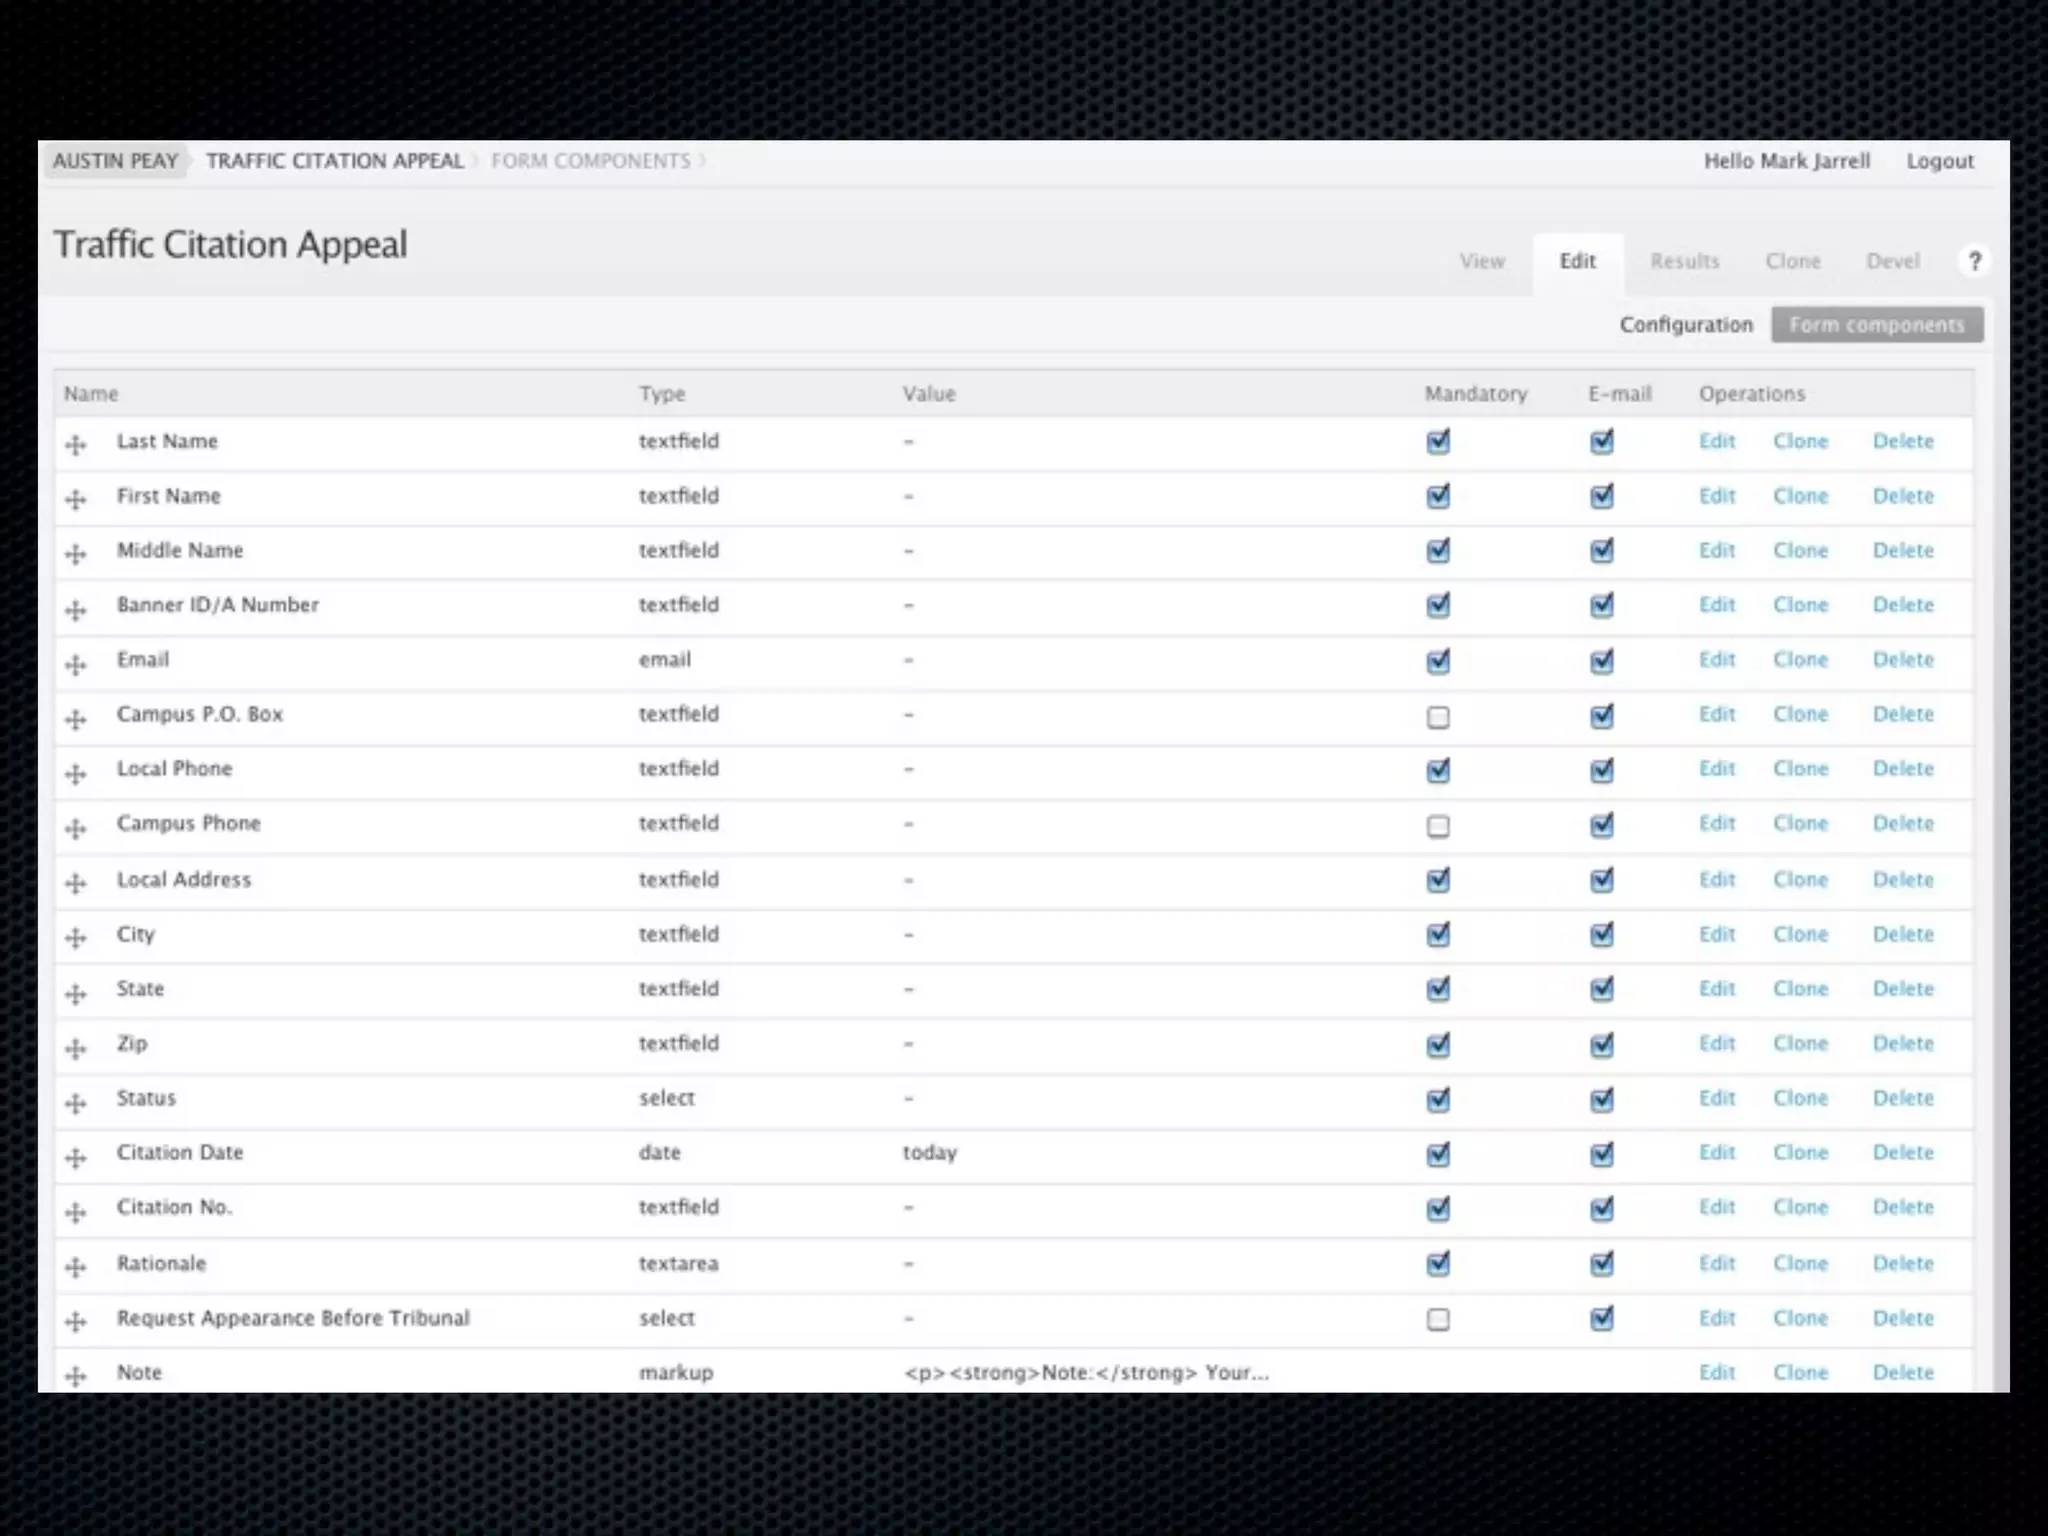Disable Mandatory checkbox for Status row
This screenshot has width=2048, height=1536.
pos(1438,1099)
